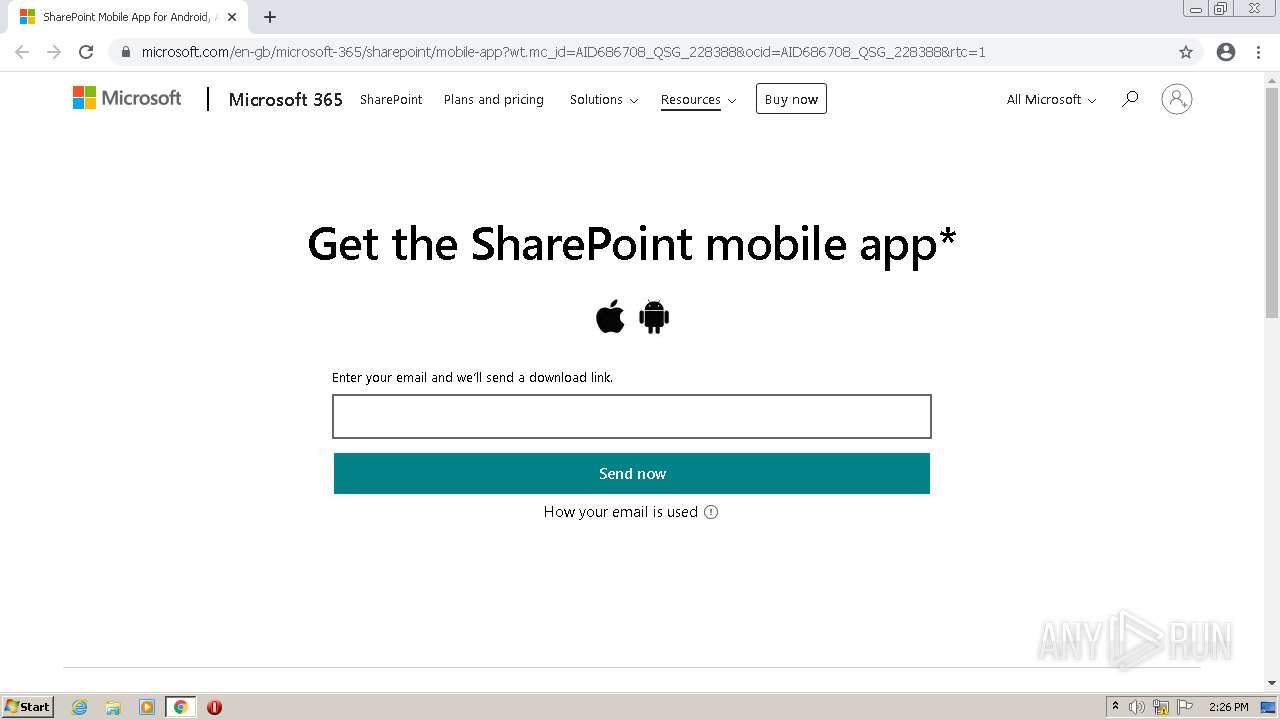Open the SharePoint nav link
The width and height of the screenshot is (1280, 720).
[x=391, y=99]
